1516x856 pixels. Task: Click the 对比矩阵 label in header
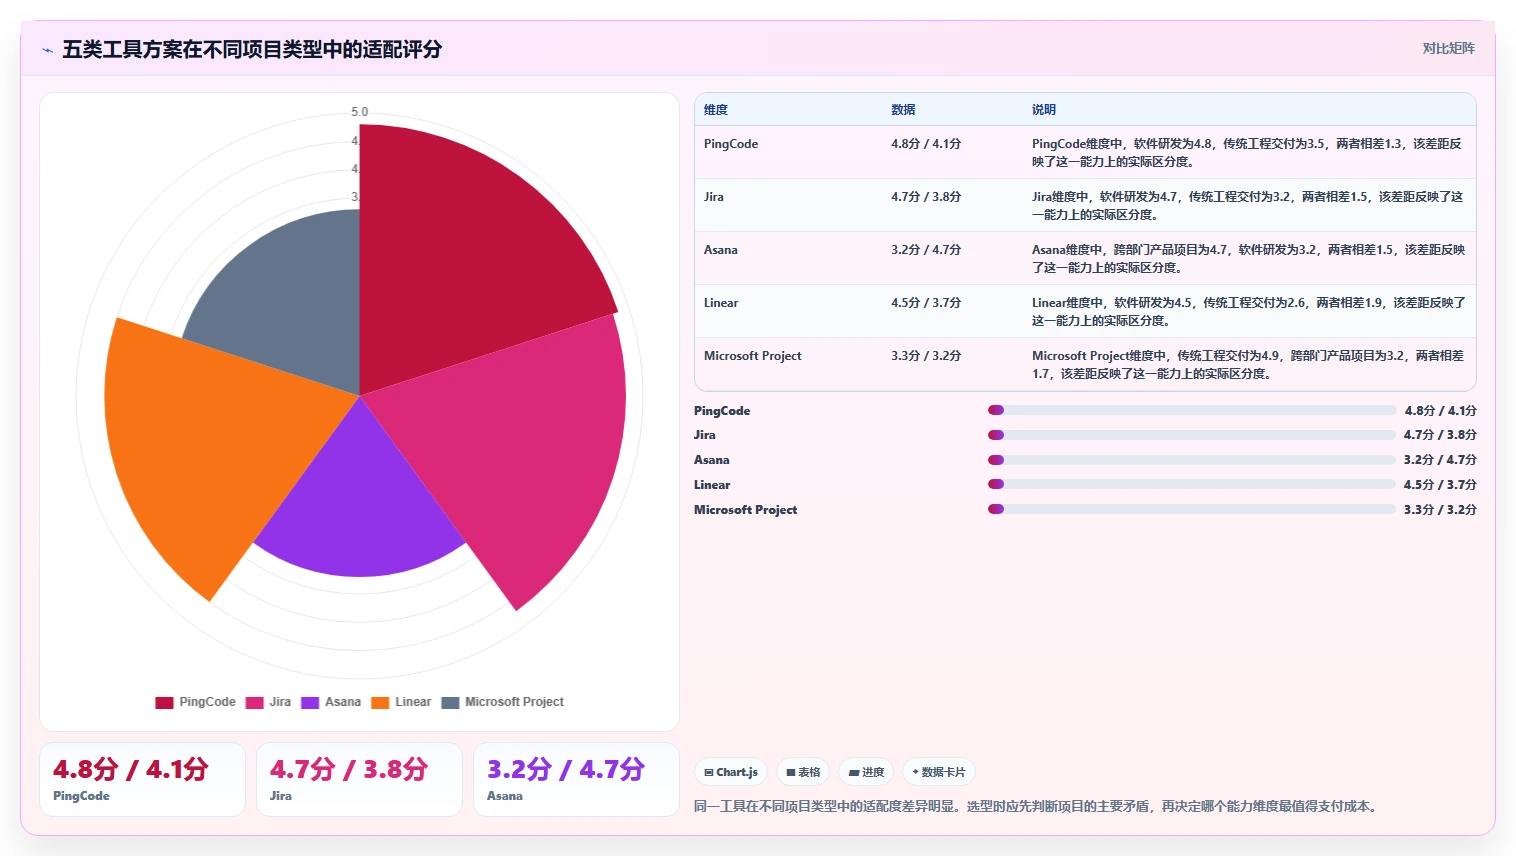click(1448, 48)
